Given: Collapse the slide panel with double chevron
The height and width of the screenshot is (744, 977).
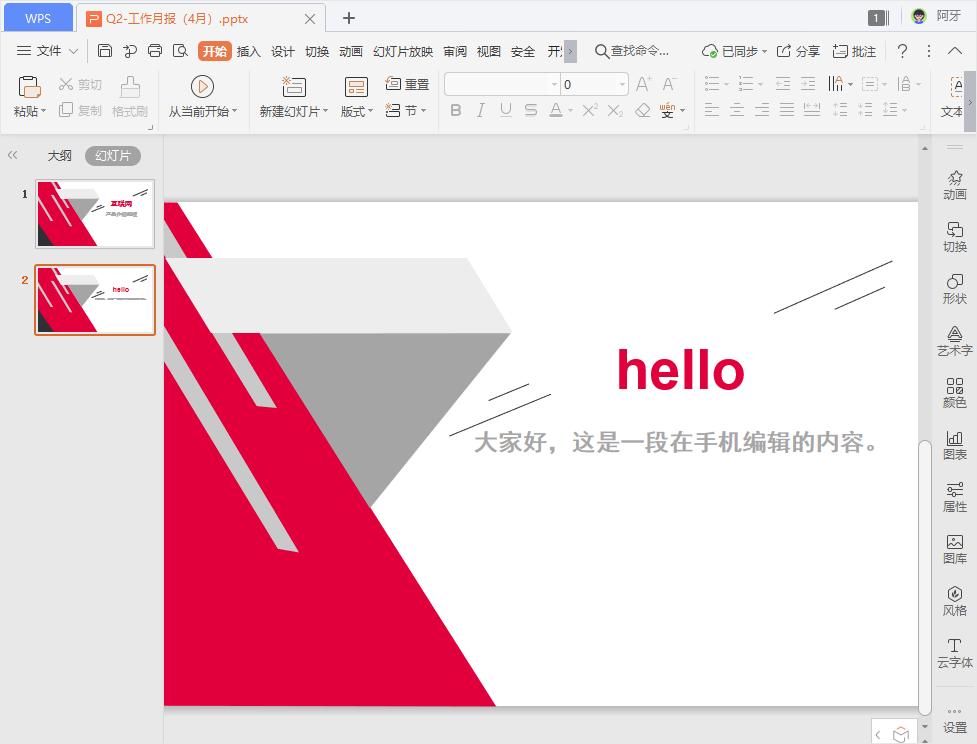Looking at the screenshot, I should [12, 155].
